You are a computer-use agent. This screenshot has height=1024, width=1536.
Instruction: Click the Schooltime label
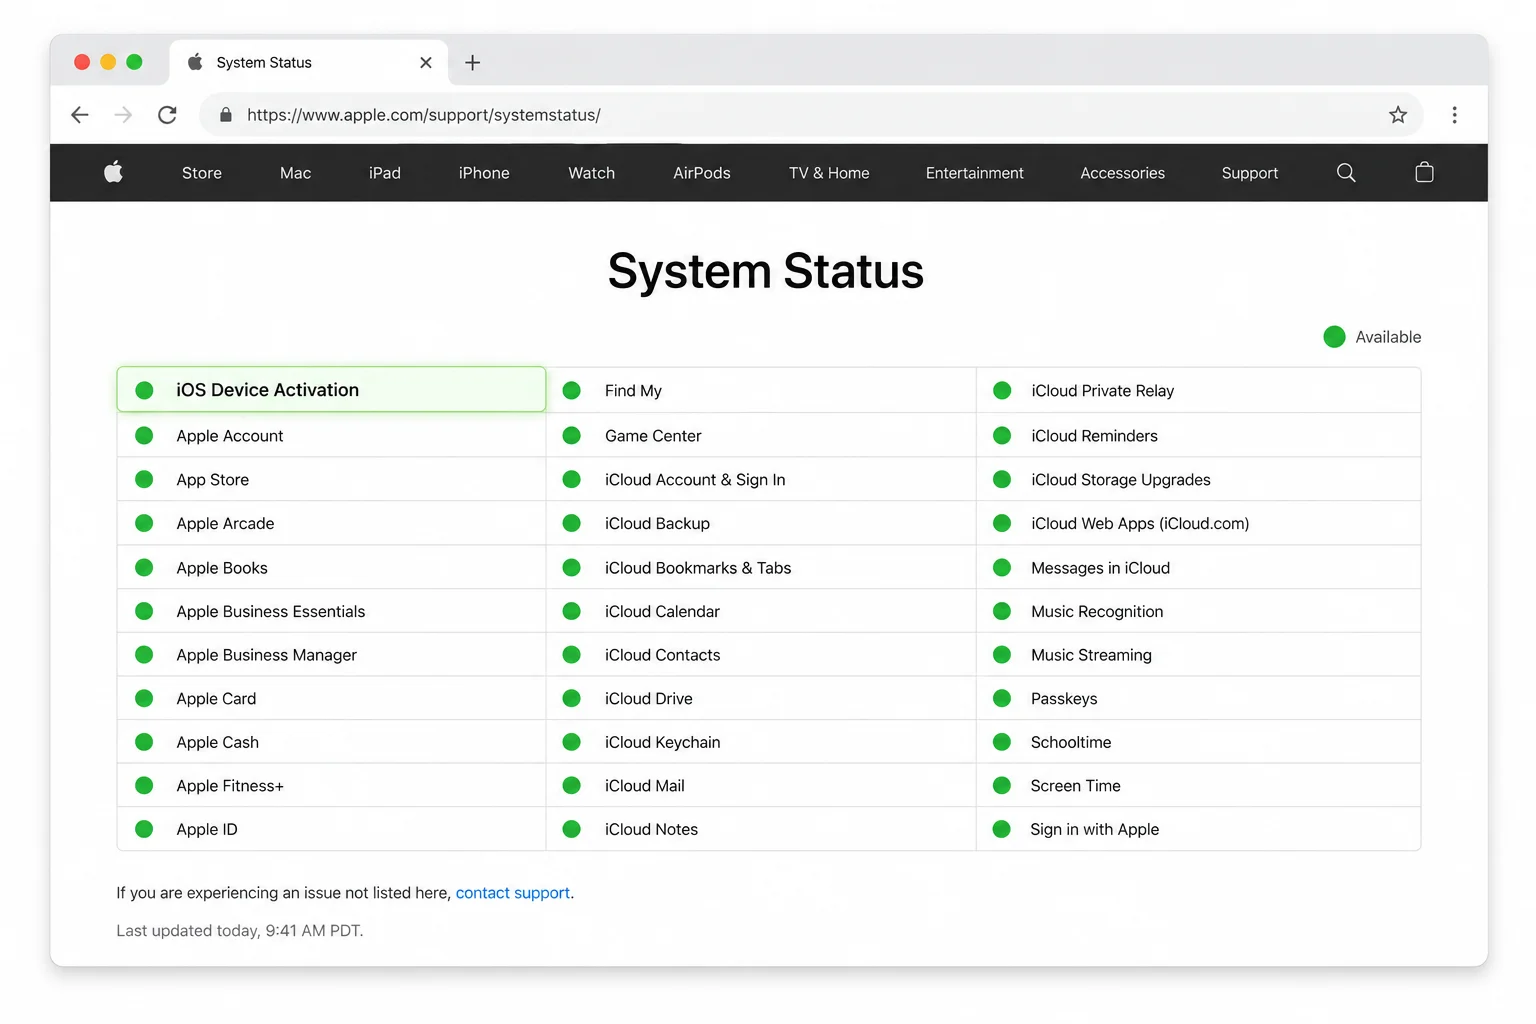(x=1071, y=742)
